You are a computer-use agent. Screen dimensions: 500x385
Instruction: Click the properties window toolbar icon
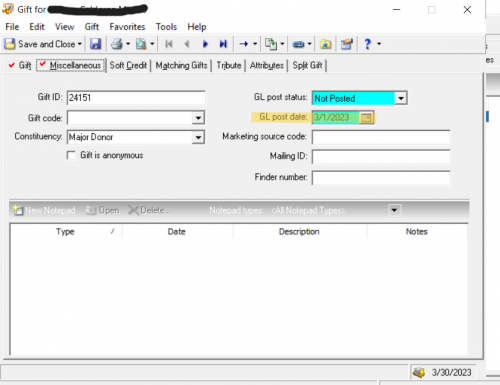pyautogui.click(x=347, y=44)
